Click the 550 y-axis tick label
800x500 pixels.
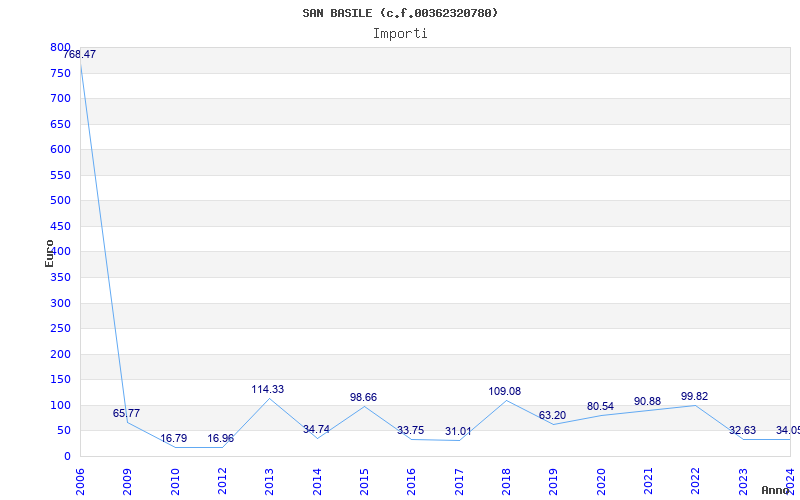pos(60,176)
